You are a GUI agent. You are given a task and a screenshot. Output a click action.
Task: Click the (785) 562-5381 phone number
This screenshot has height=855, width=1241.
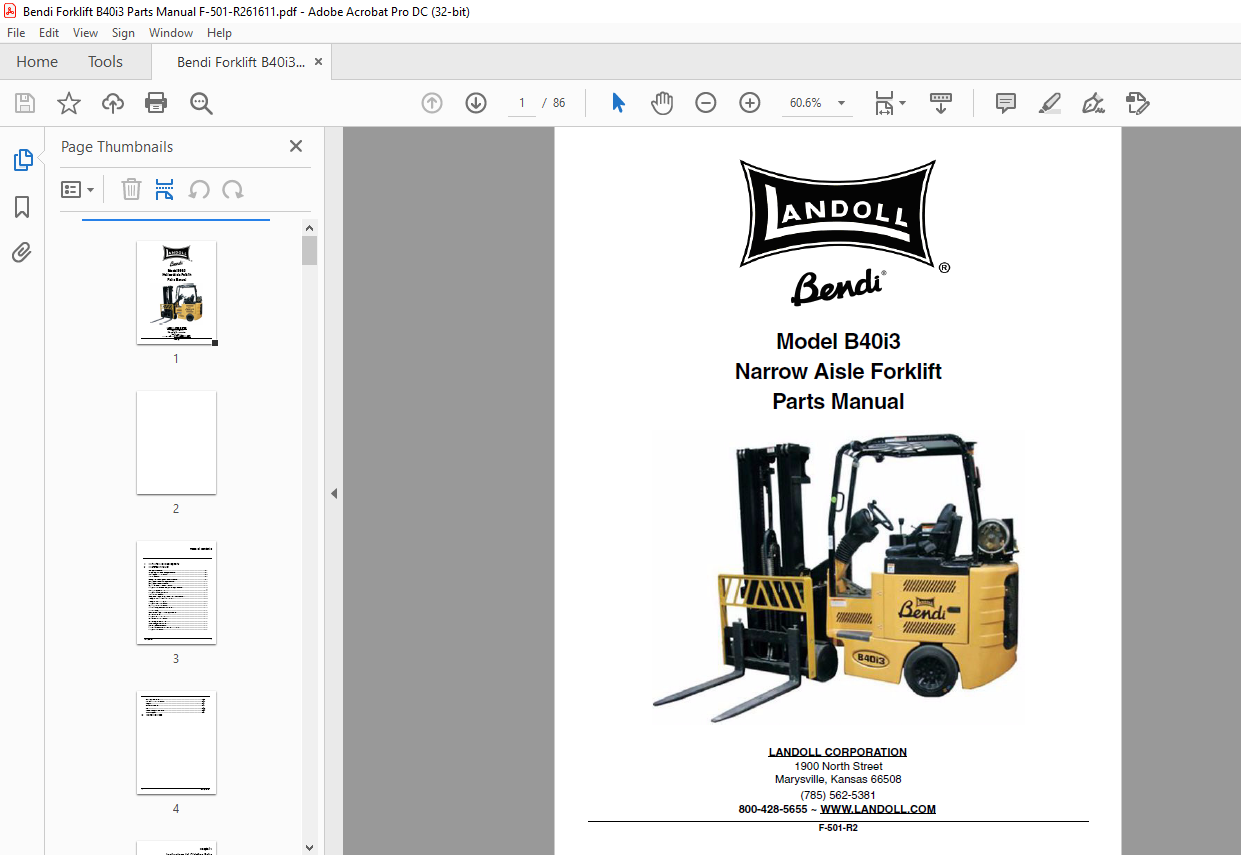838,795
